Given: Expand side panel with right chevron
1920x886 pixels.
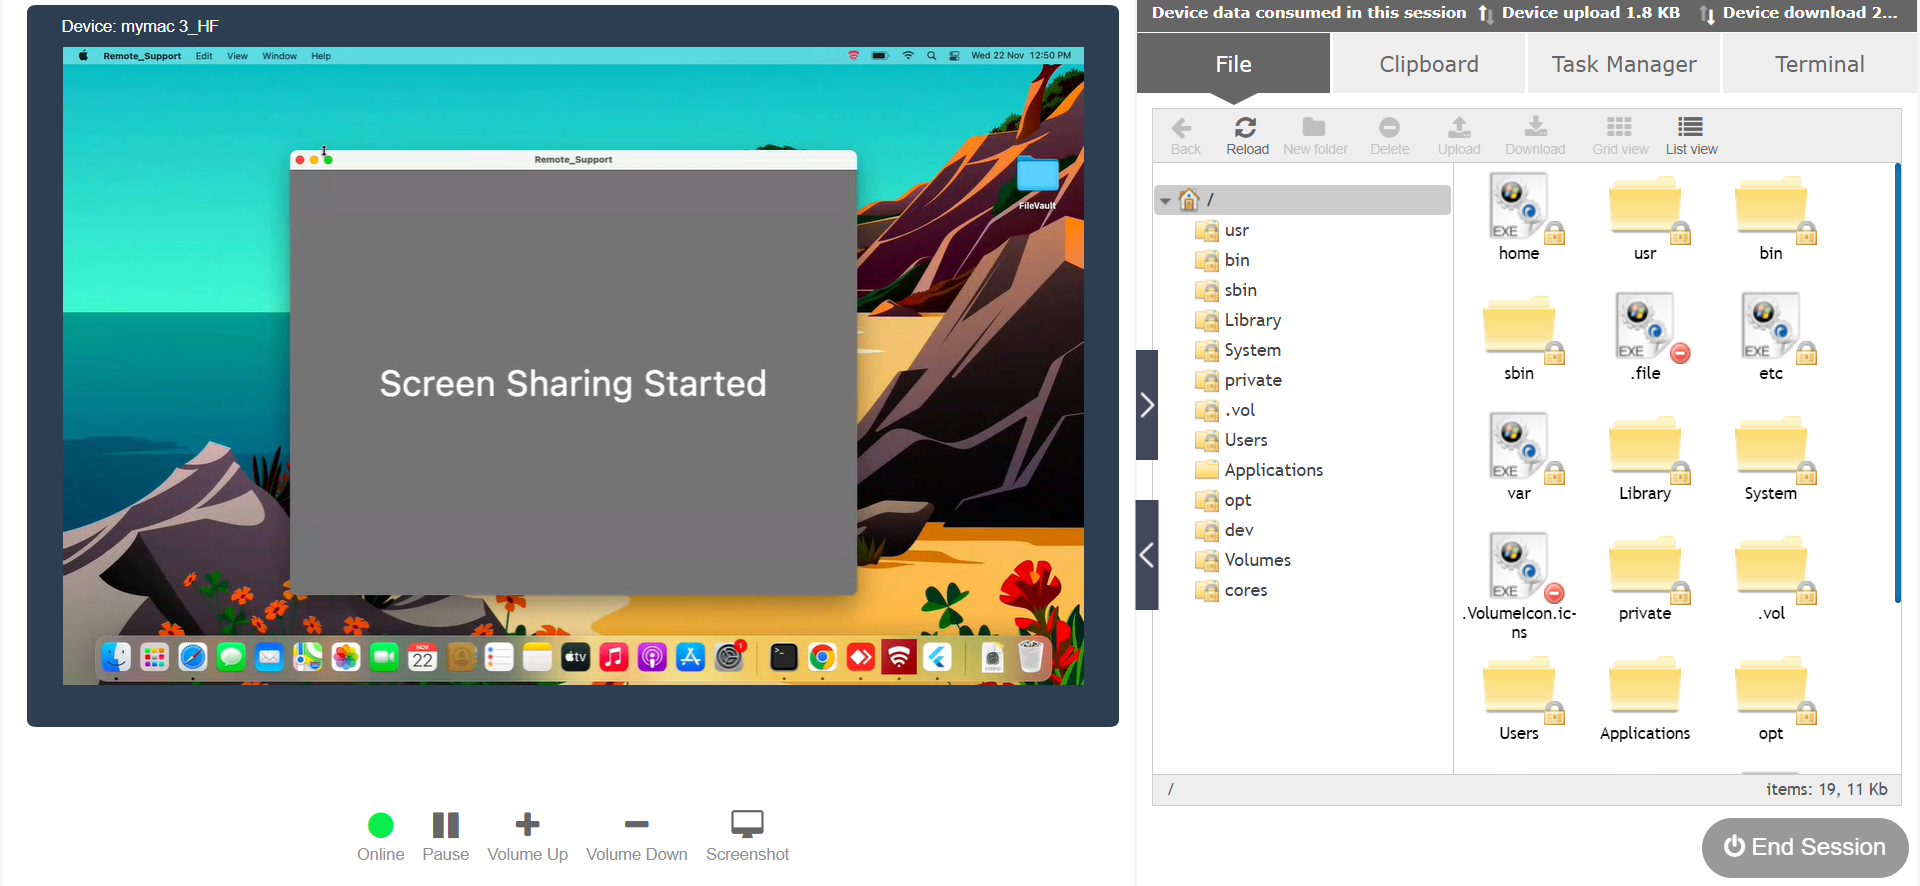Looking at the screenshot, I should 1147,405.
